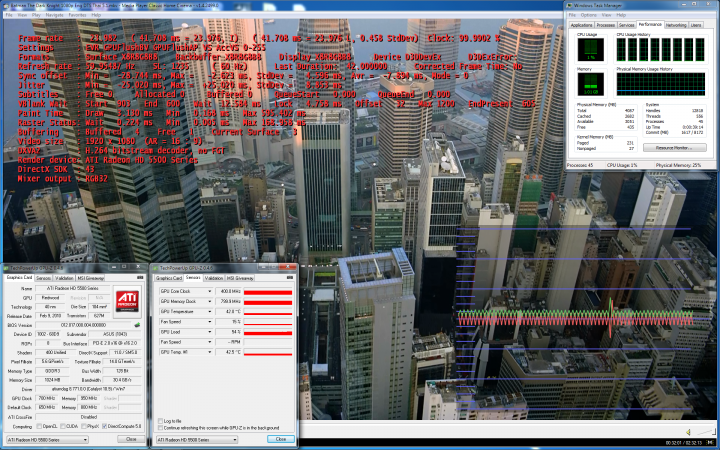Click the media player seek bar
This screenshot has width=720, height=450.
pyautogui.click(x=507, y=423)
